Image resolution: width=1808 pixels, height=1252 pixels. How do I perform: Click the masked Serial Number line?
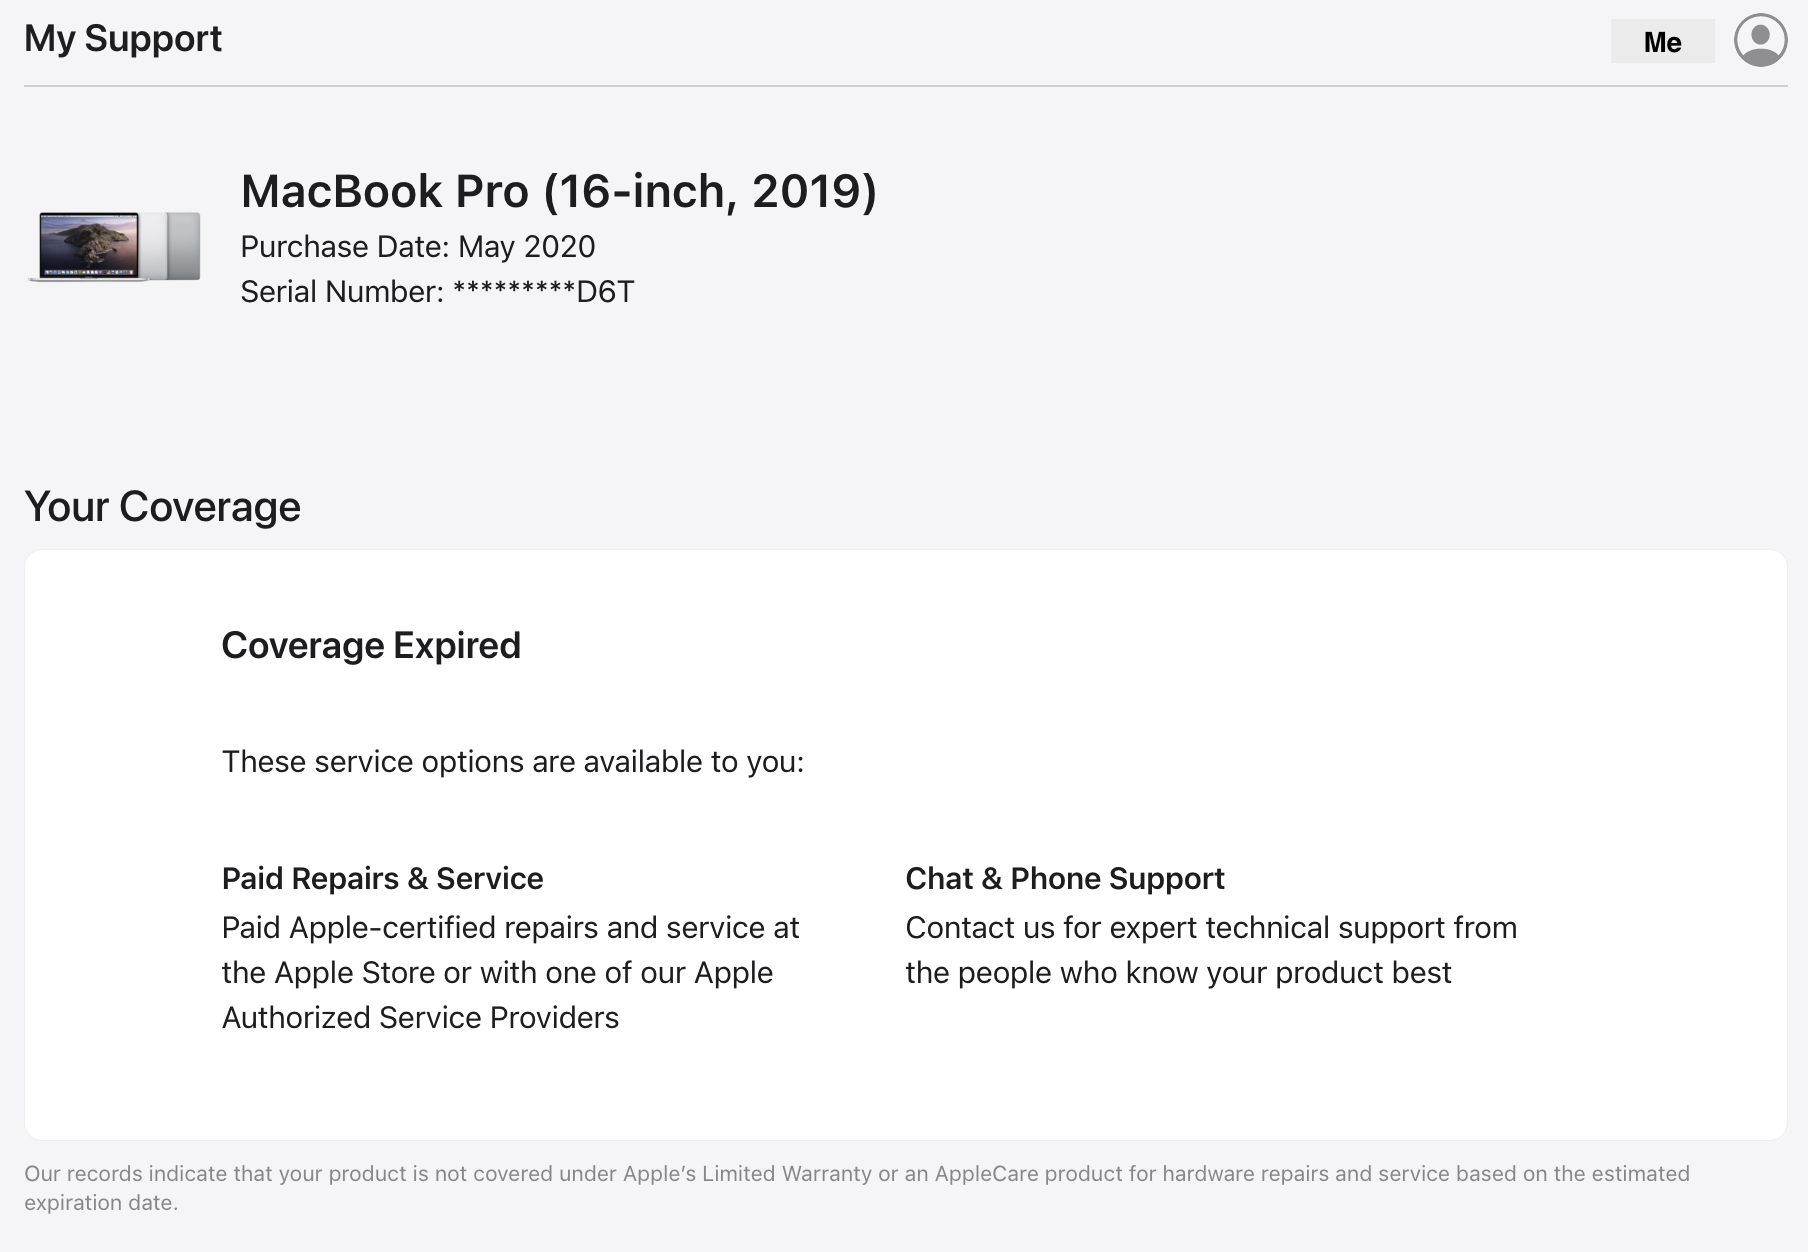(x=437, y=292)
